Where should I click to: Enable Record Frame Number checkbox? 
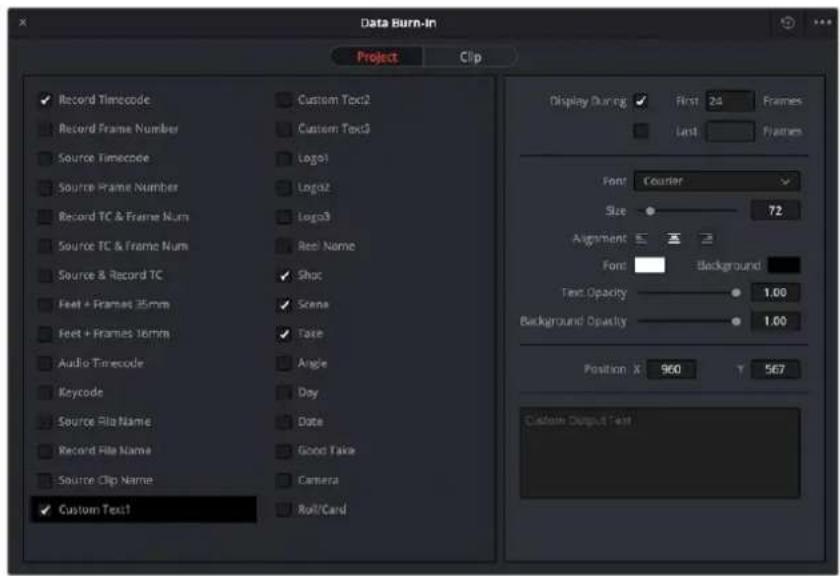tap(45, 129)
